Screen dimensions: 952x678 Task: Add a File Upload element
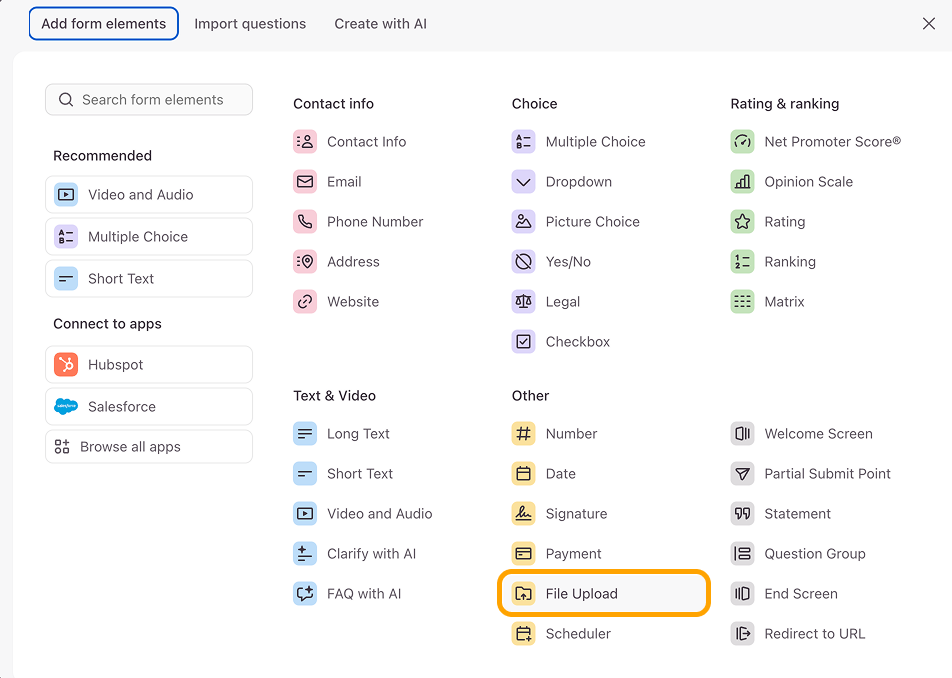tap(604, 593)
